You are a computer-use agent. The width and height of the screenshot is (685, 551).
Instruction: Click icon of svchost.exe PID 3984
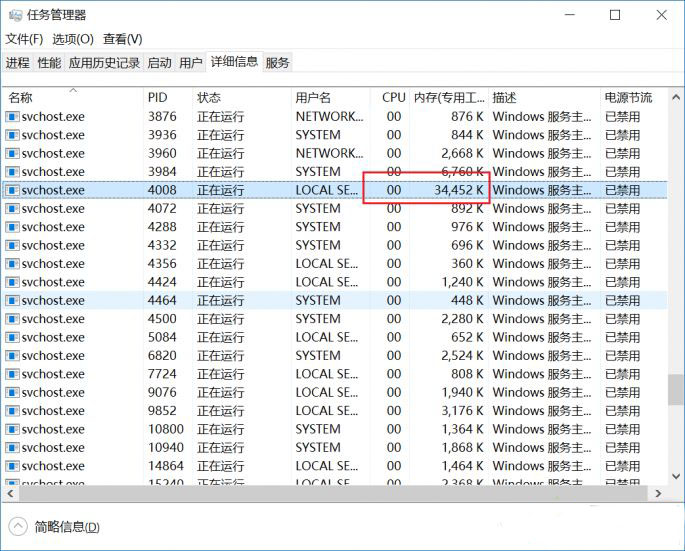coord(12,172)
